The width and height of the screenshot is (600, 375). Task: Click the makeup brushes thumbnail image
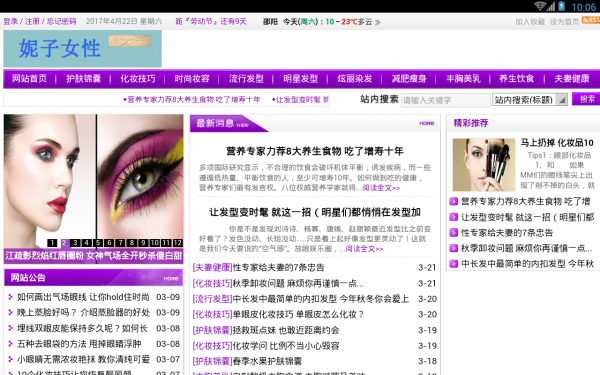click(x=484, y=165)
